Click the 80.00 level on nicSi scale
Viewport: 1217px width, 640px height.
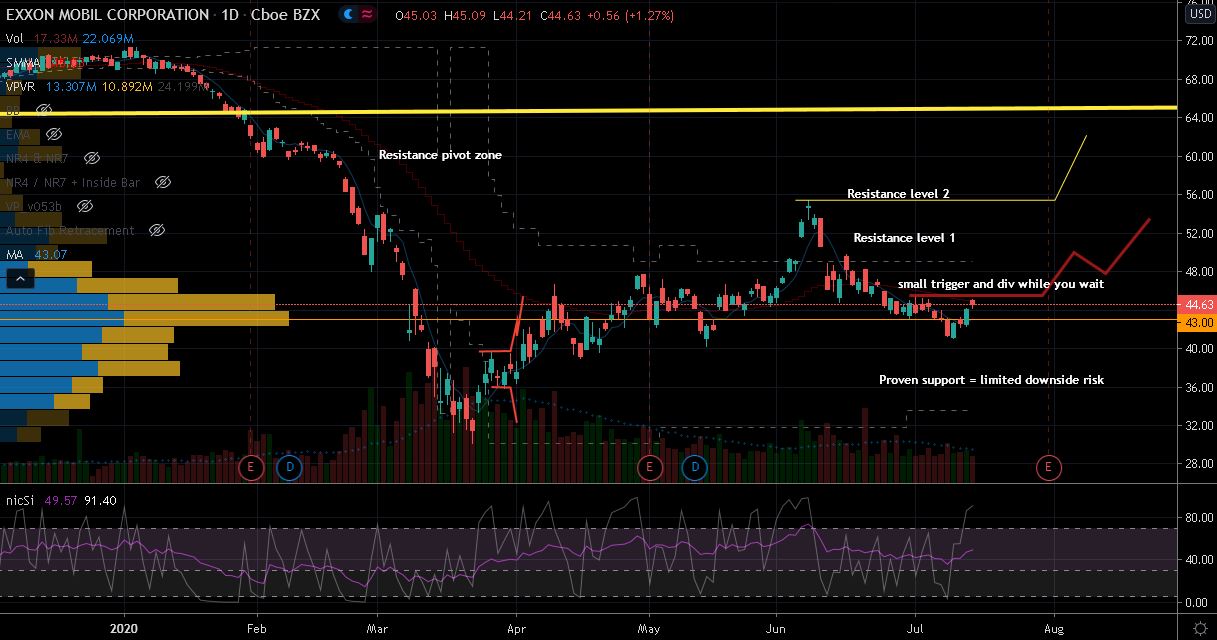point(1199,518)
